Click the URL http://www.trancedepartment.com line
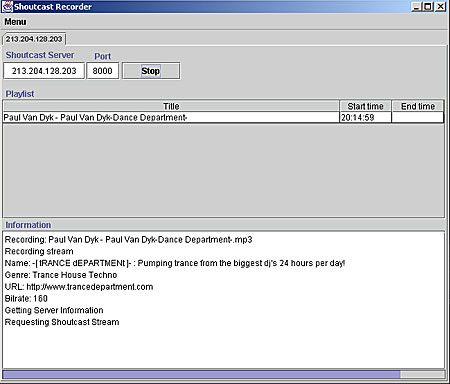This screenshot has width=450, height=384. [x=79, y=287]
